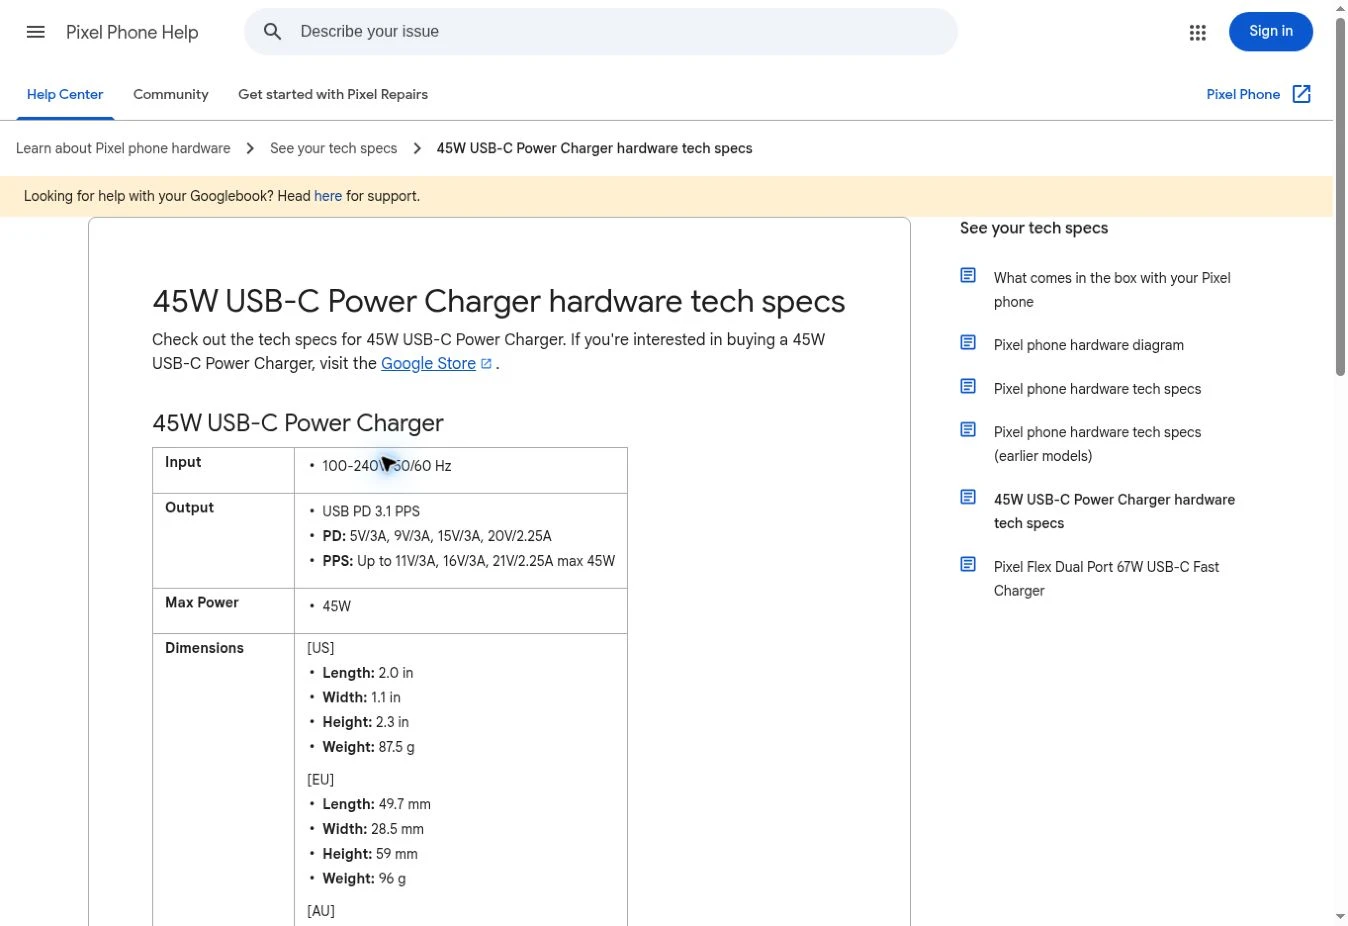Click the external link icon after Google Store
1348x926 pixels.
(486, 364)
